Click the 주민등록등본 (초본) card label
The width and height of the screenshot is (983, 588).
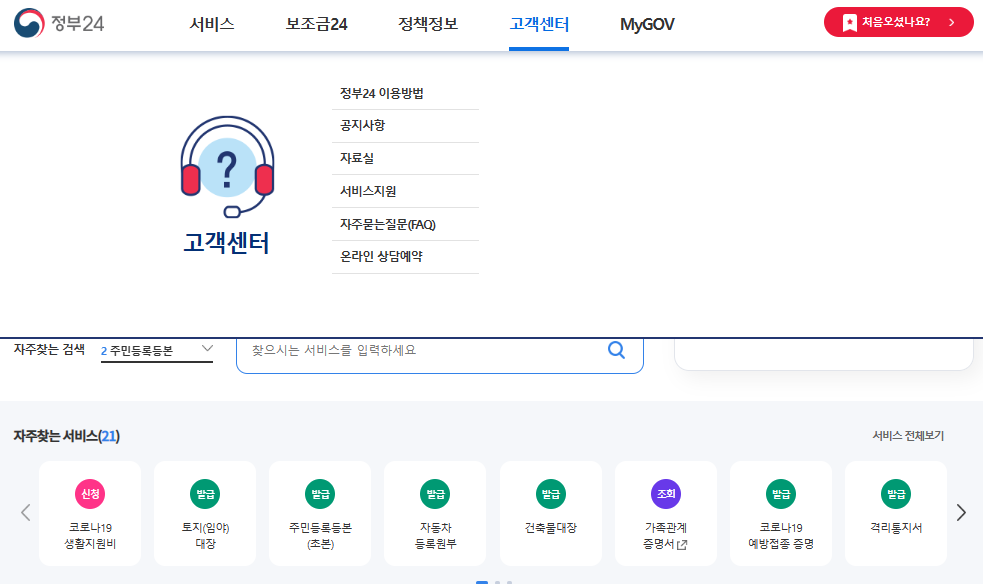coord(320,536)
